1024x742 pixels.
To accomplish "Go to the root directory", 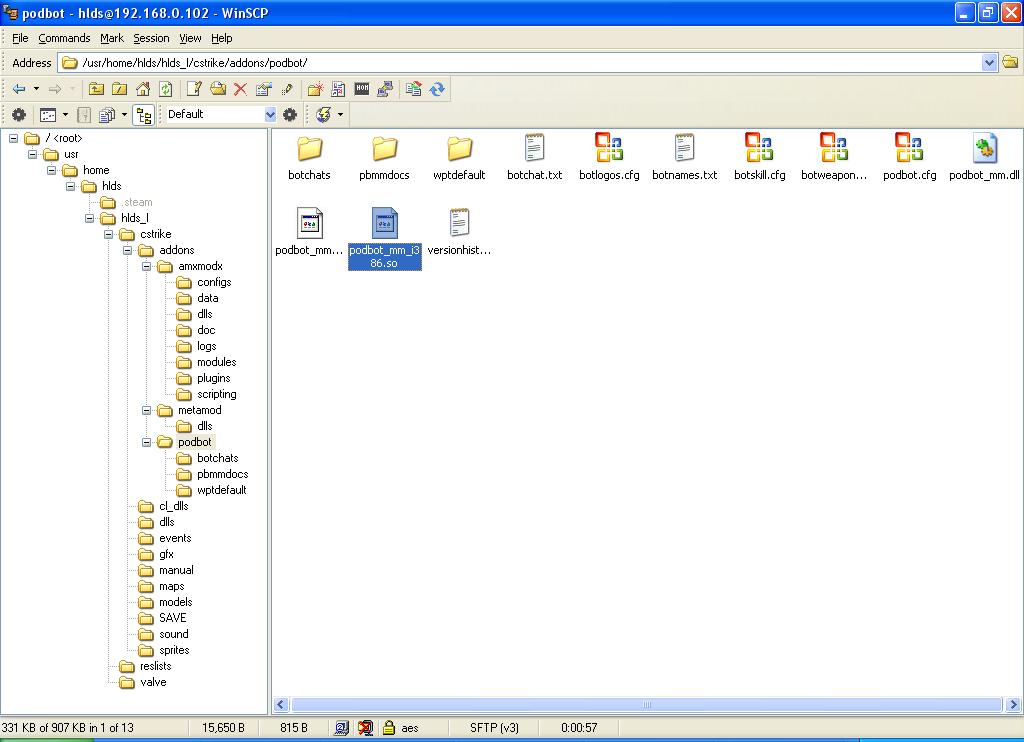I will pos(120,89).
